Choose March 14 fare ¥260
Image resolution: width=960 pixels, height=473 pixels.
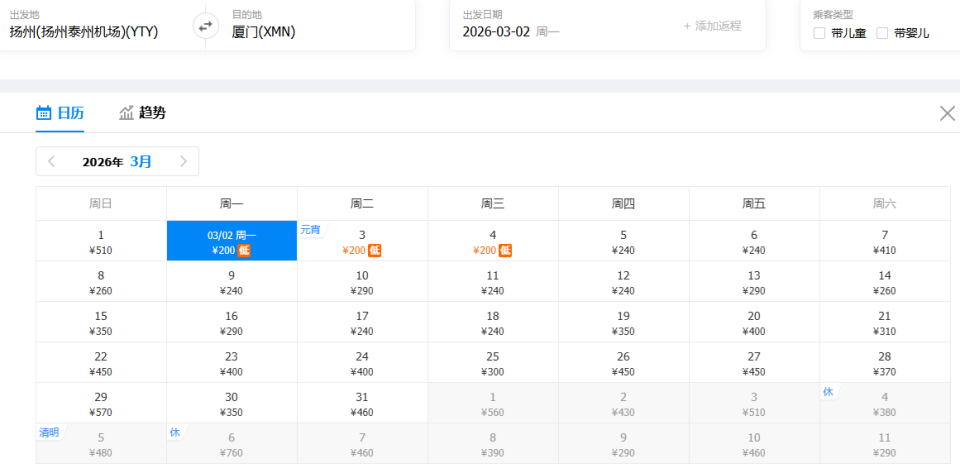click(884, 282)
